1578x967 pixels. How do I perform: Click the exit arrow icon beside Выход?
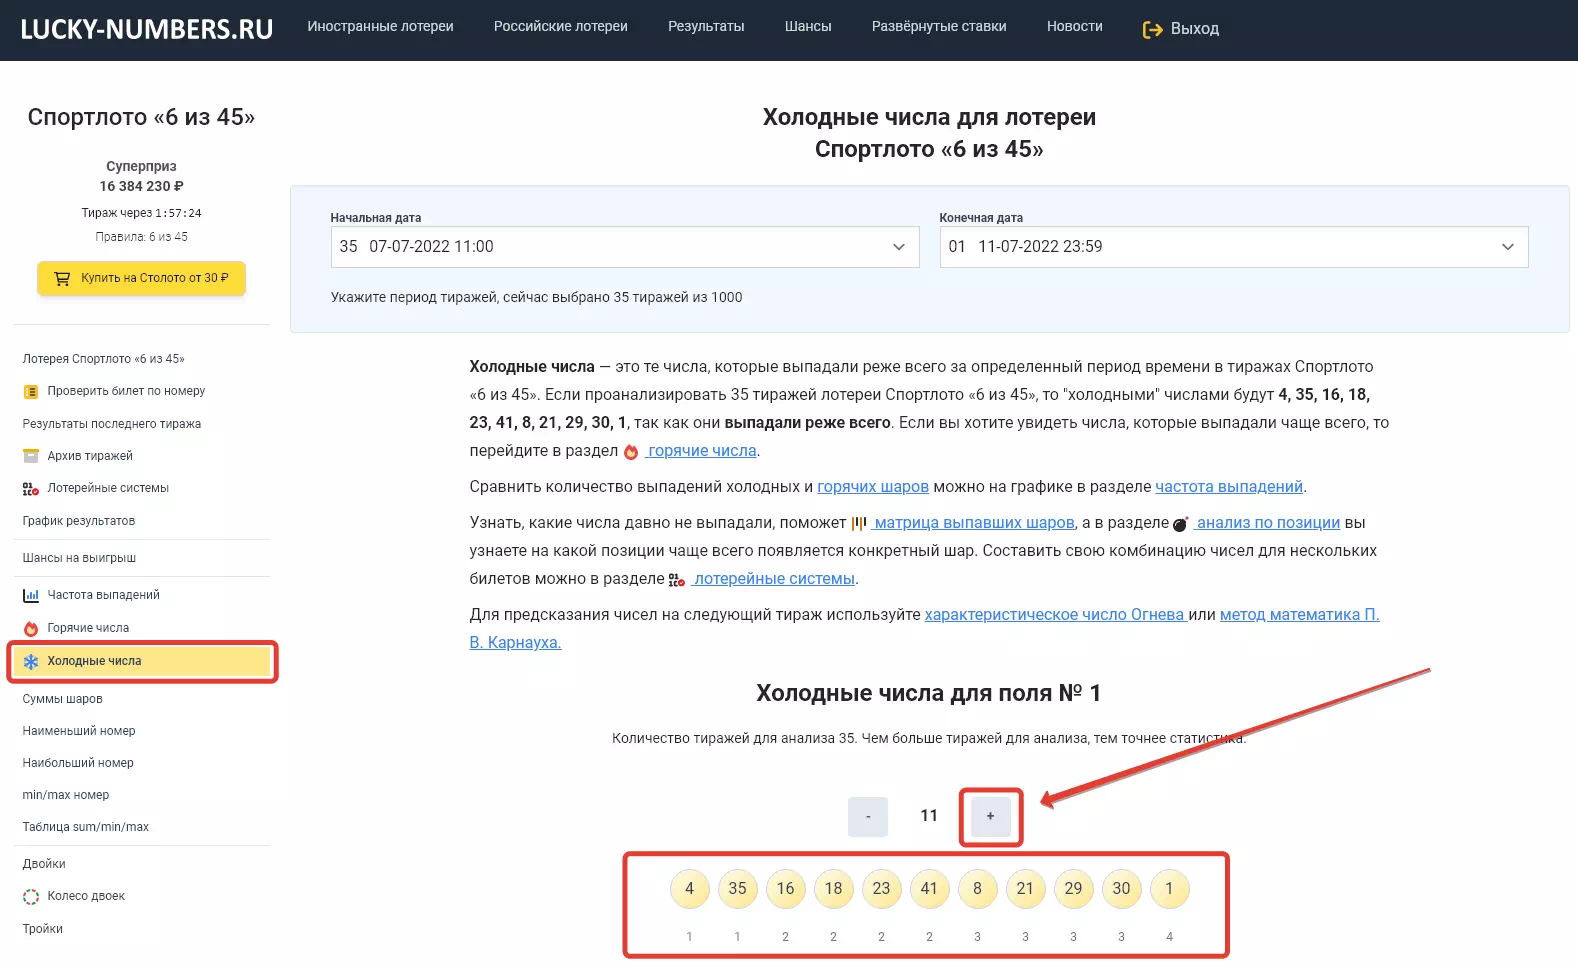1152,30
